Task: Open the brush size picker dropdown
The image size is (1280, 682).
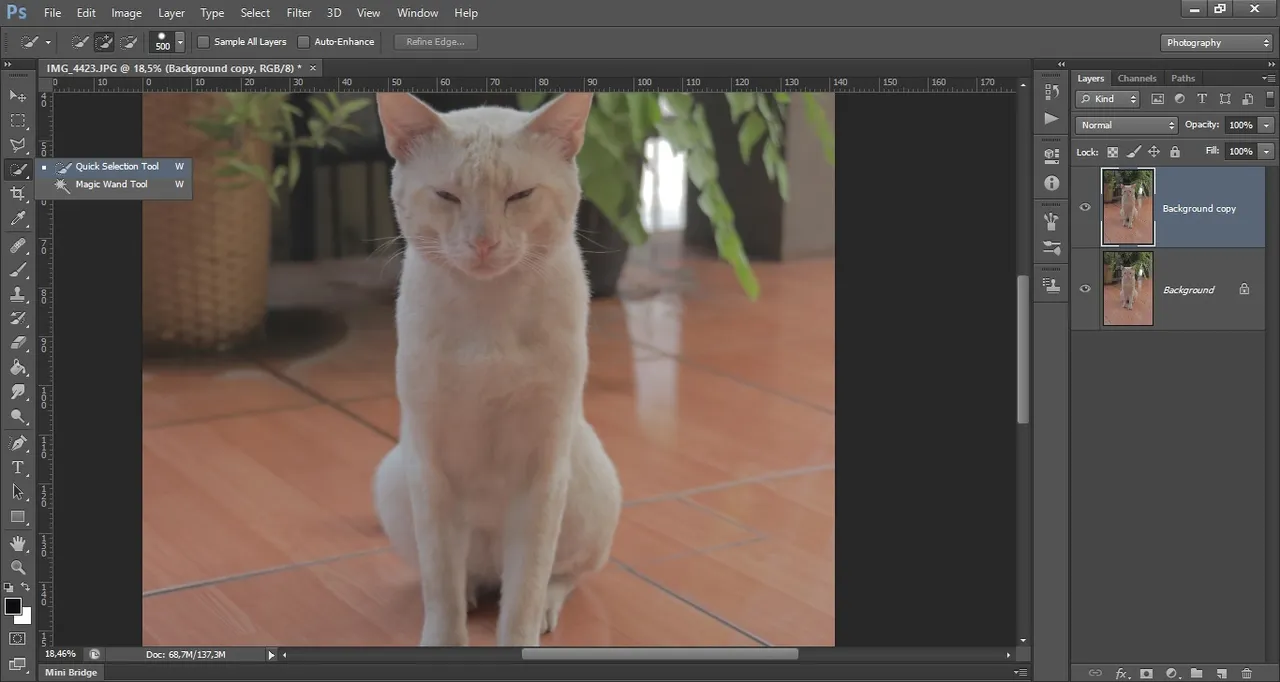Action: coord(180,42)
